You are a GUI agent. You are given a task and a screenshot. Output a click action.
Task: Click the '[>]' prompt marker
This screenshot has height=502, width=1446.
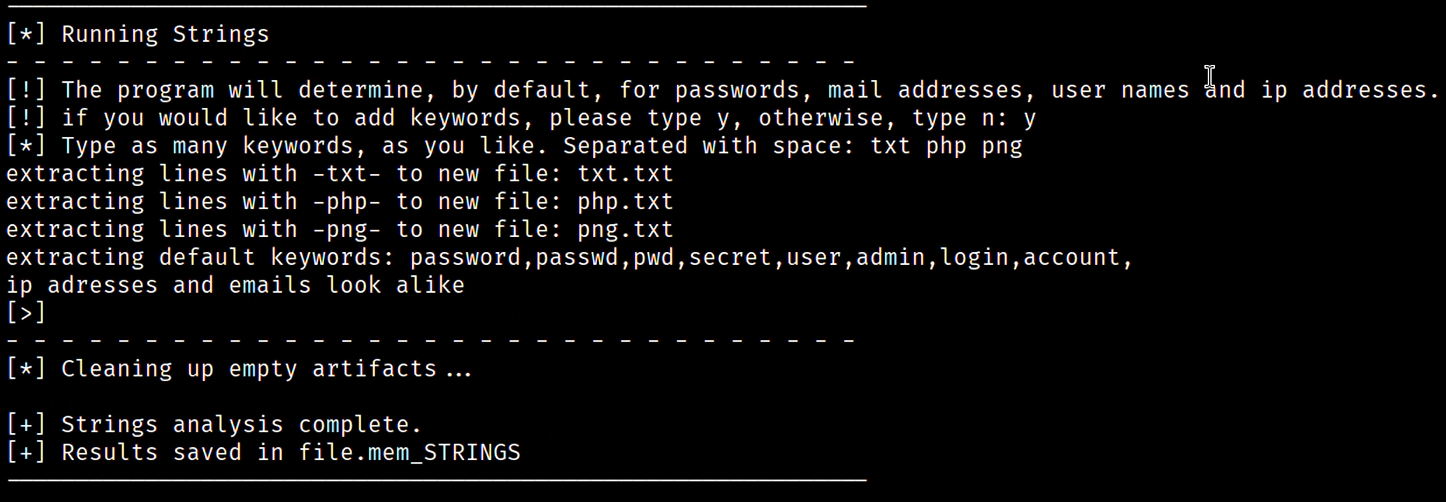(x=26, y=313)
